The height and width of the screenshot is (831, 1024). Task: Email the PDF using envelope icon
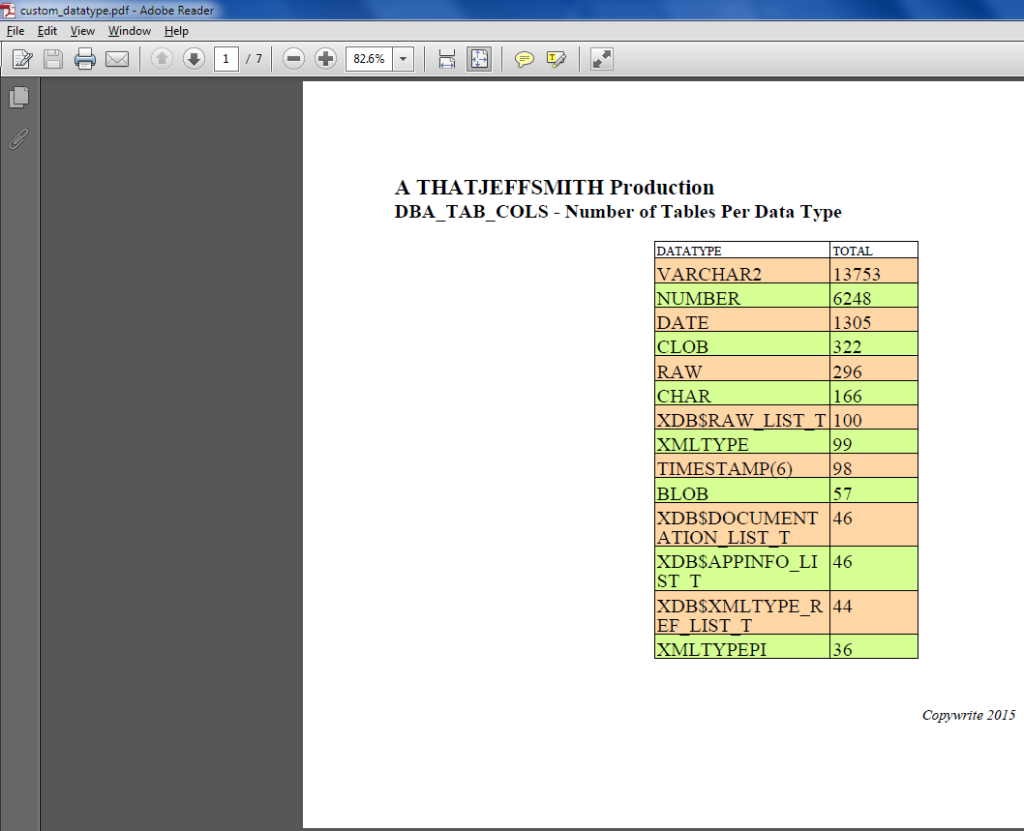pos(117,58)
